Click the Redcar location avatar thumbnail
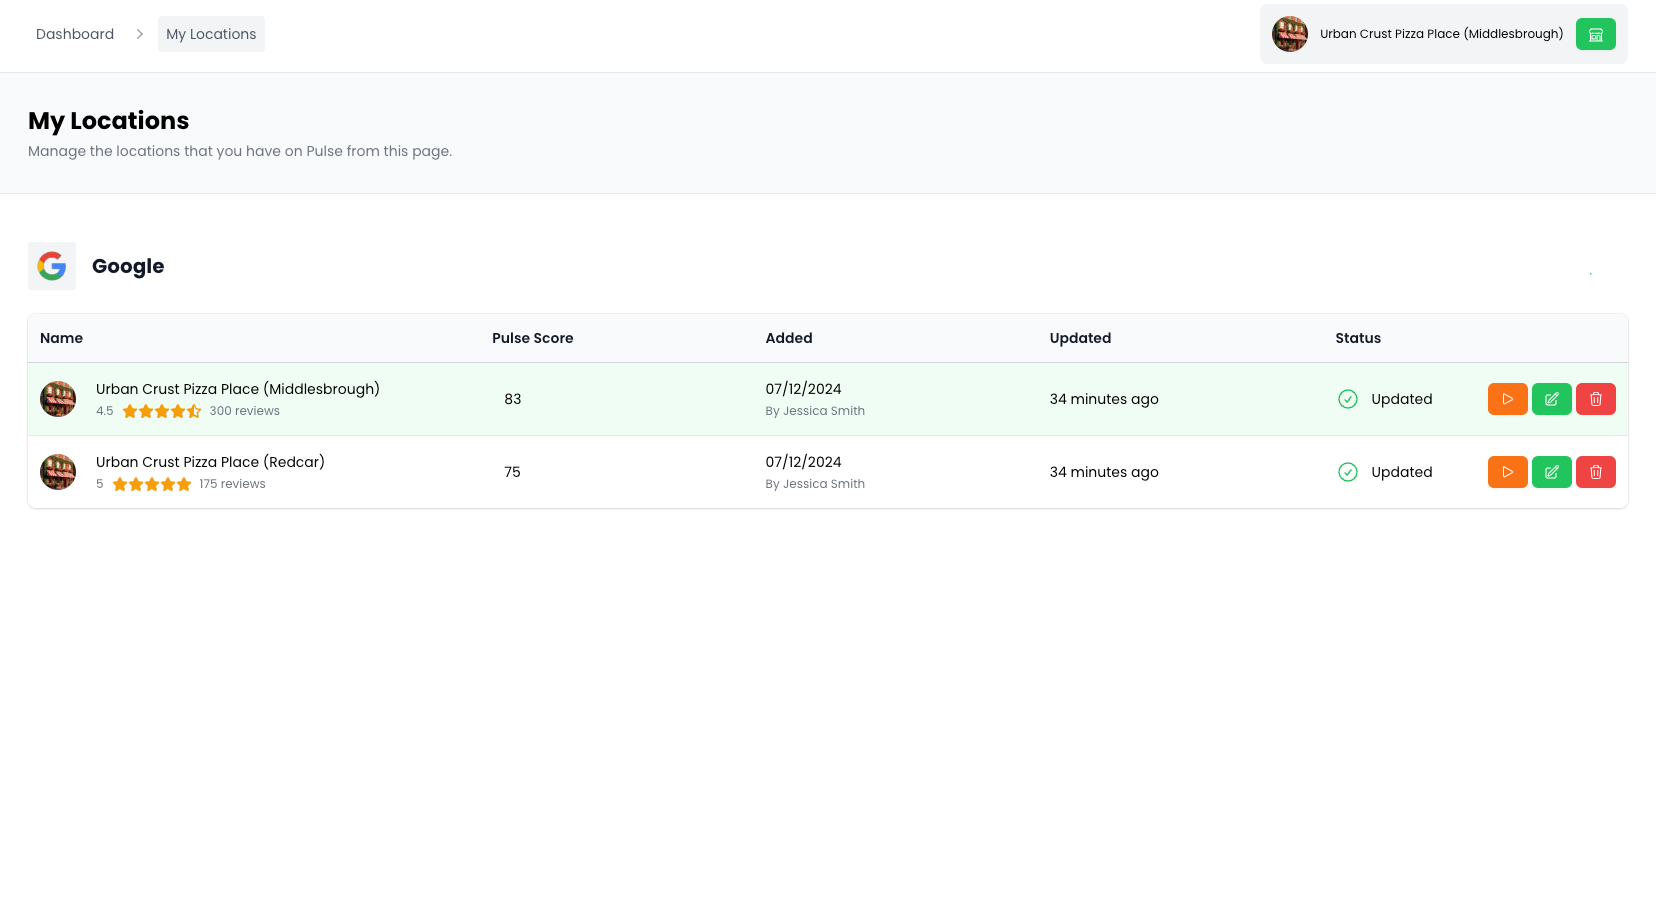Viewport: 1656px width, 907px height. (58, 472)
